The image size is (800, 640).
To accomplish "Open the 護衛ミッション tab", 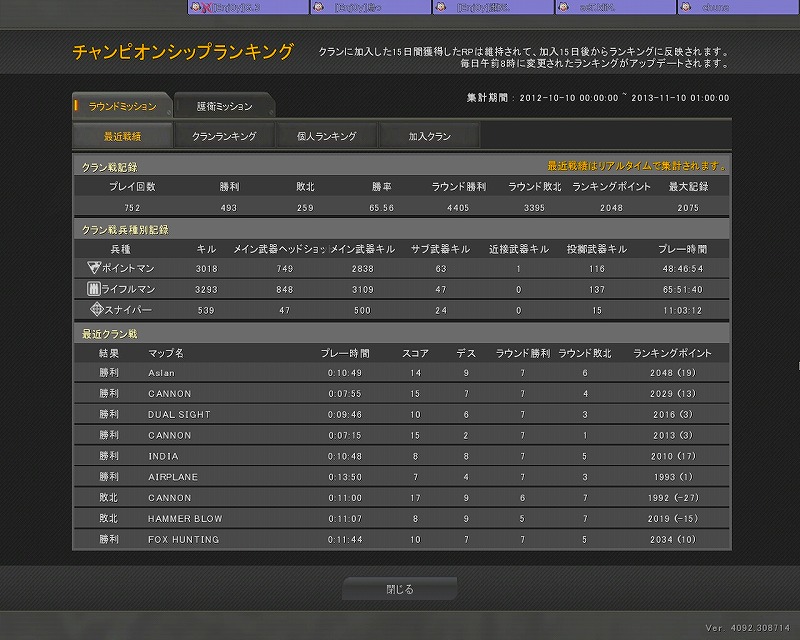I will click(225, 106).
